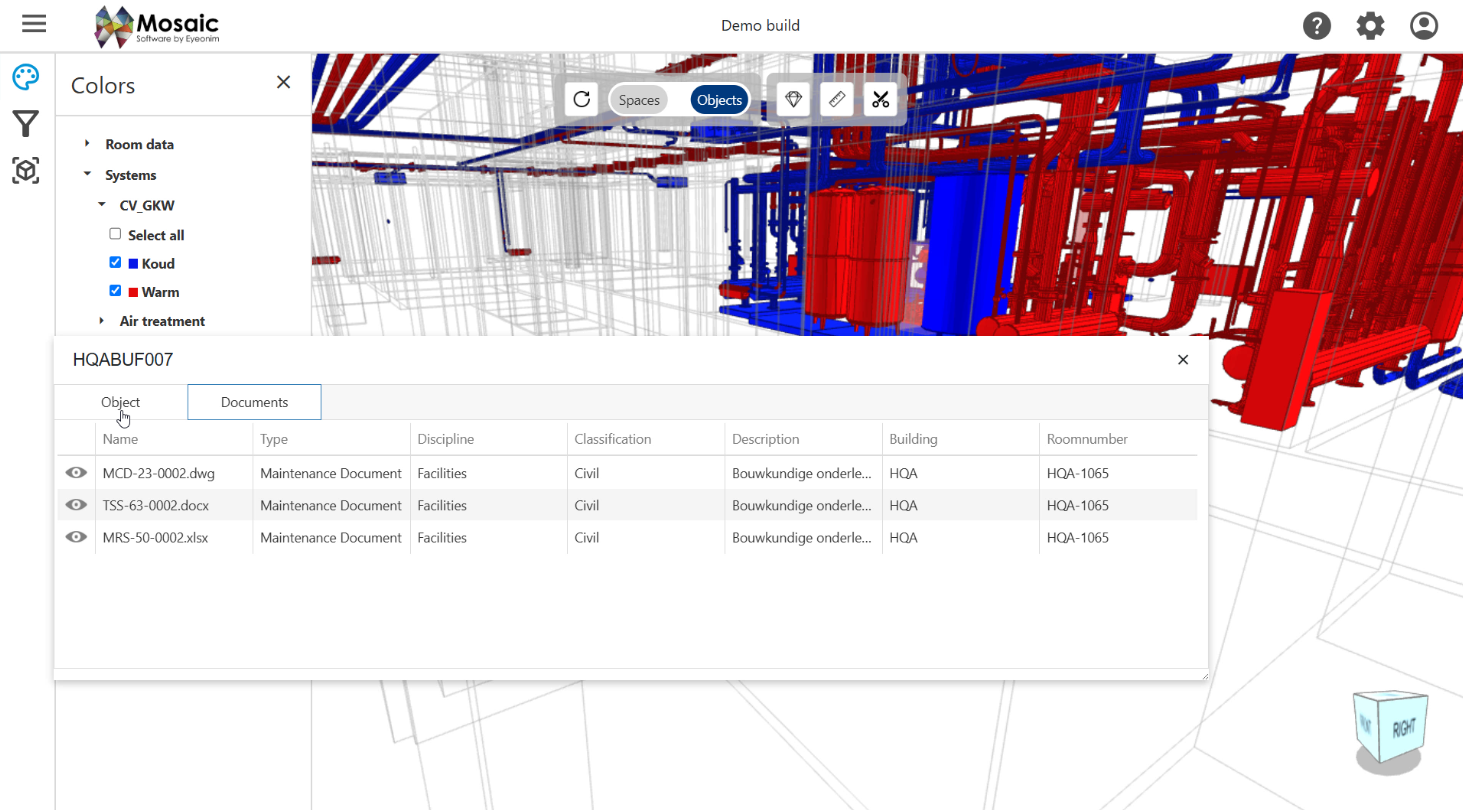Uncheck the Warm checkbox

[115, 291]
